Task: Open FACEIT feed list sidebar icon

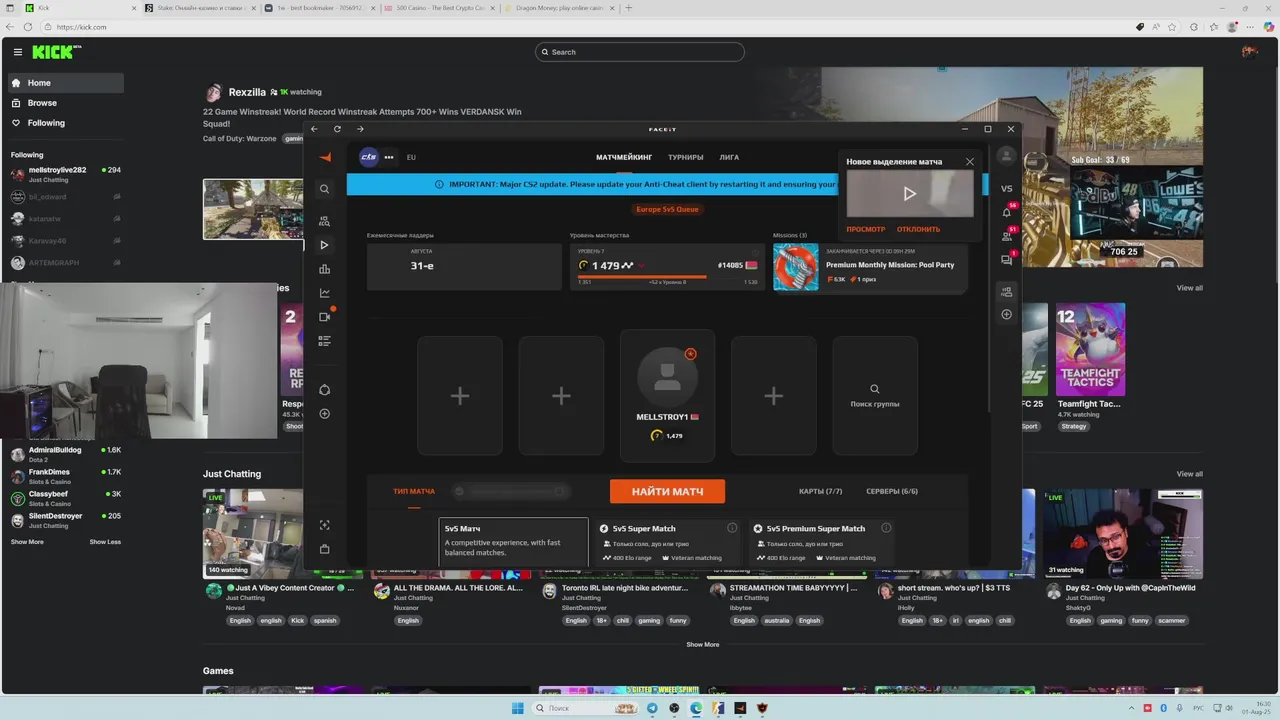Action: coord(324,341)
